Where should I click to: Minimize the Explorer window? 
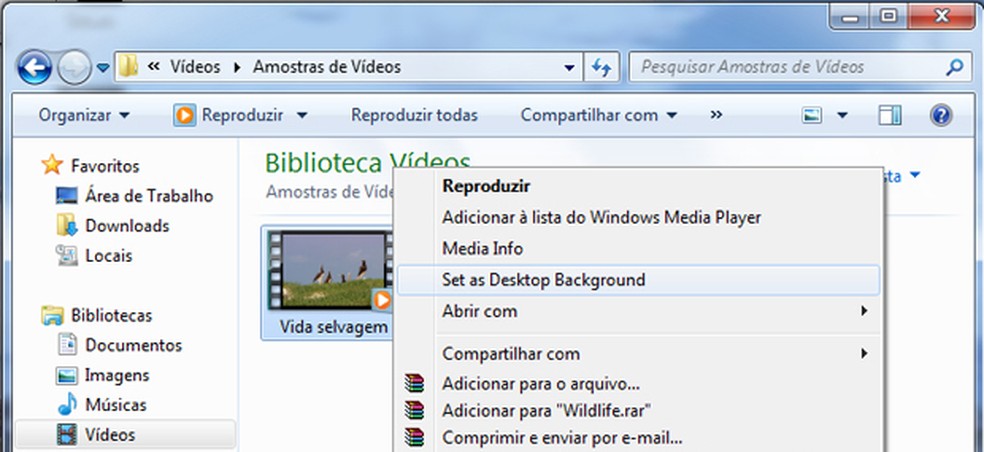click(x=851, y=17)
